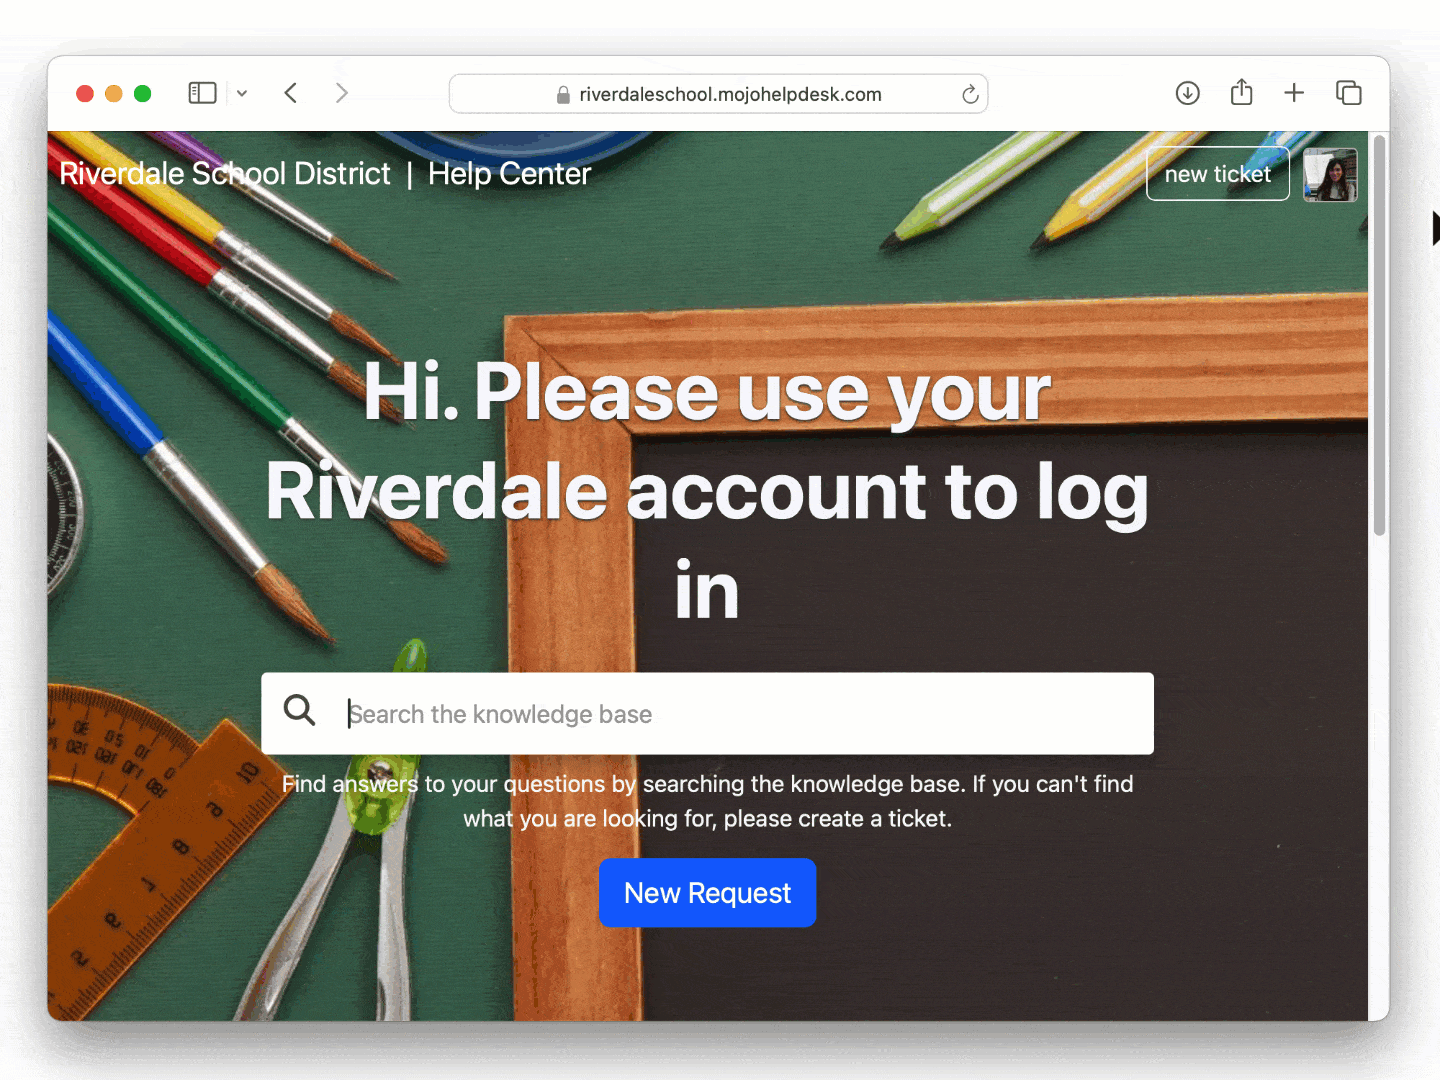This screenshot has height=1080, width=1440.
Task: Open the Help Center link
Action: pyautogui.click(x=509, y=174)
